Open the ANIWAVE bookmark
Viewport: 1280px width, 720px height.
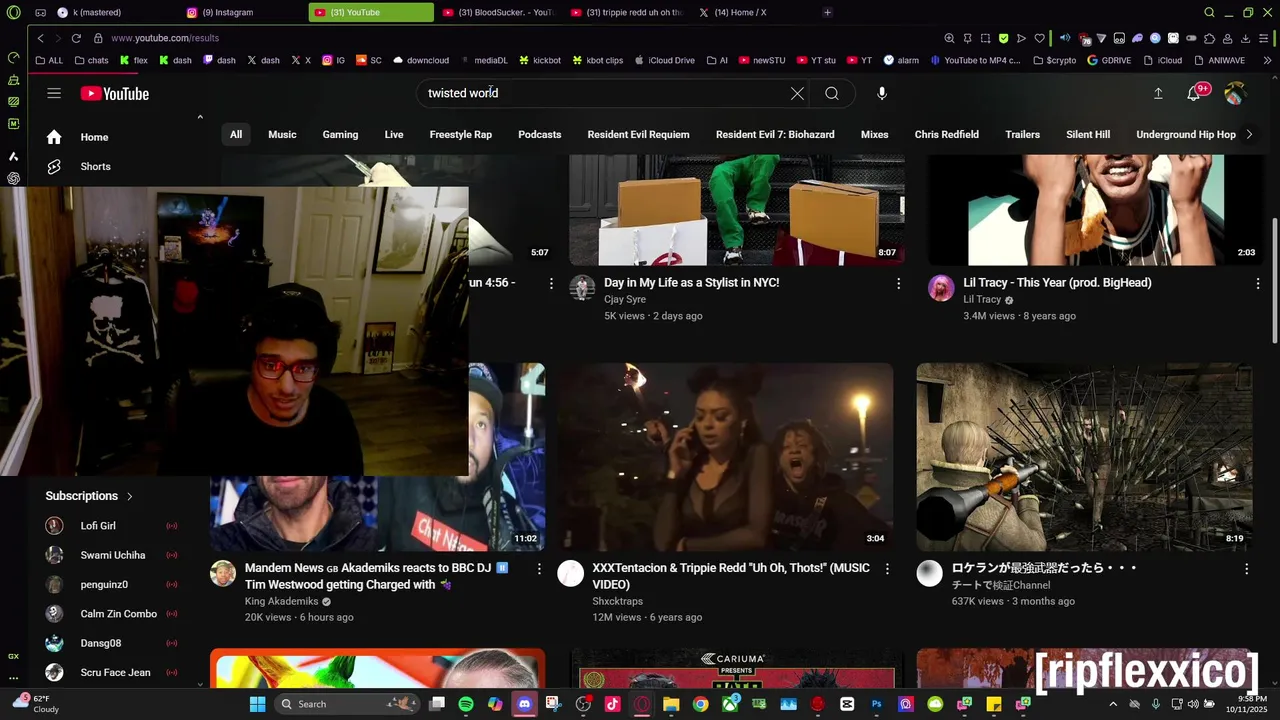1219,60
